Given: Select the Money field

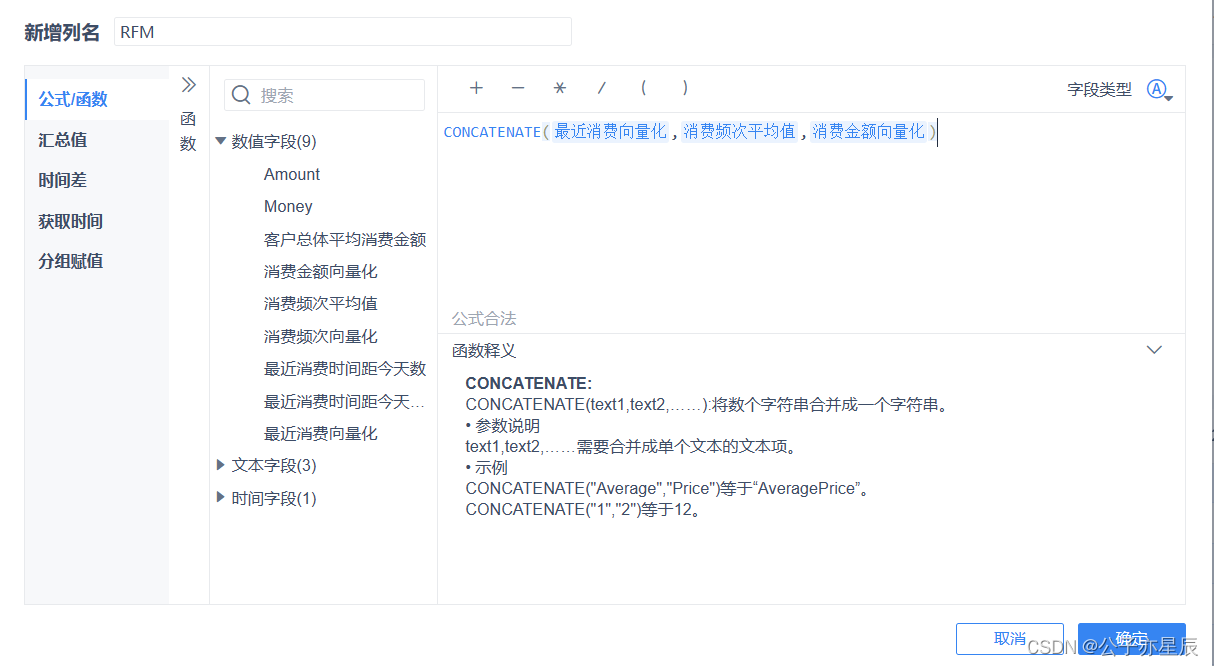Looking at the screenshot, I should [288, 206].
